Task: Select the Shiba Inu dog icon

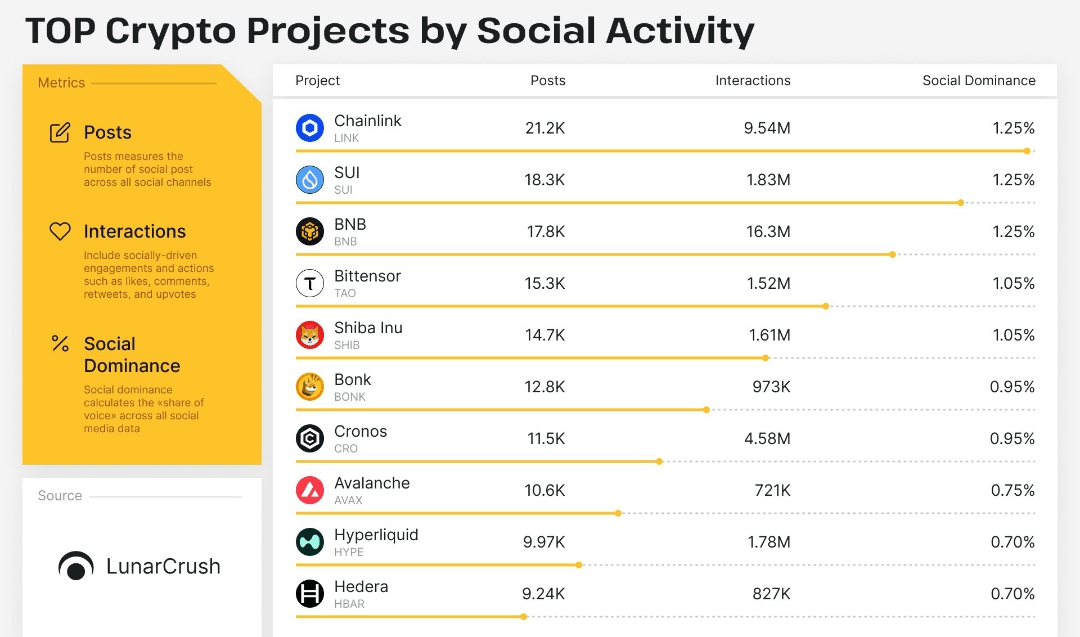Action: [310, 335]
